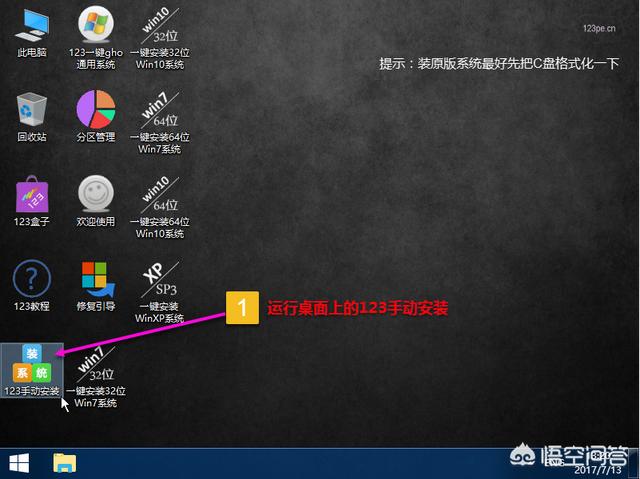Open File Explorer from the taskbar

tap(65, 462)
